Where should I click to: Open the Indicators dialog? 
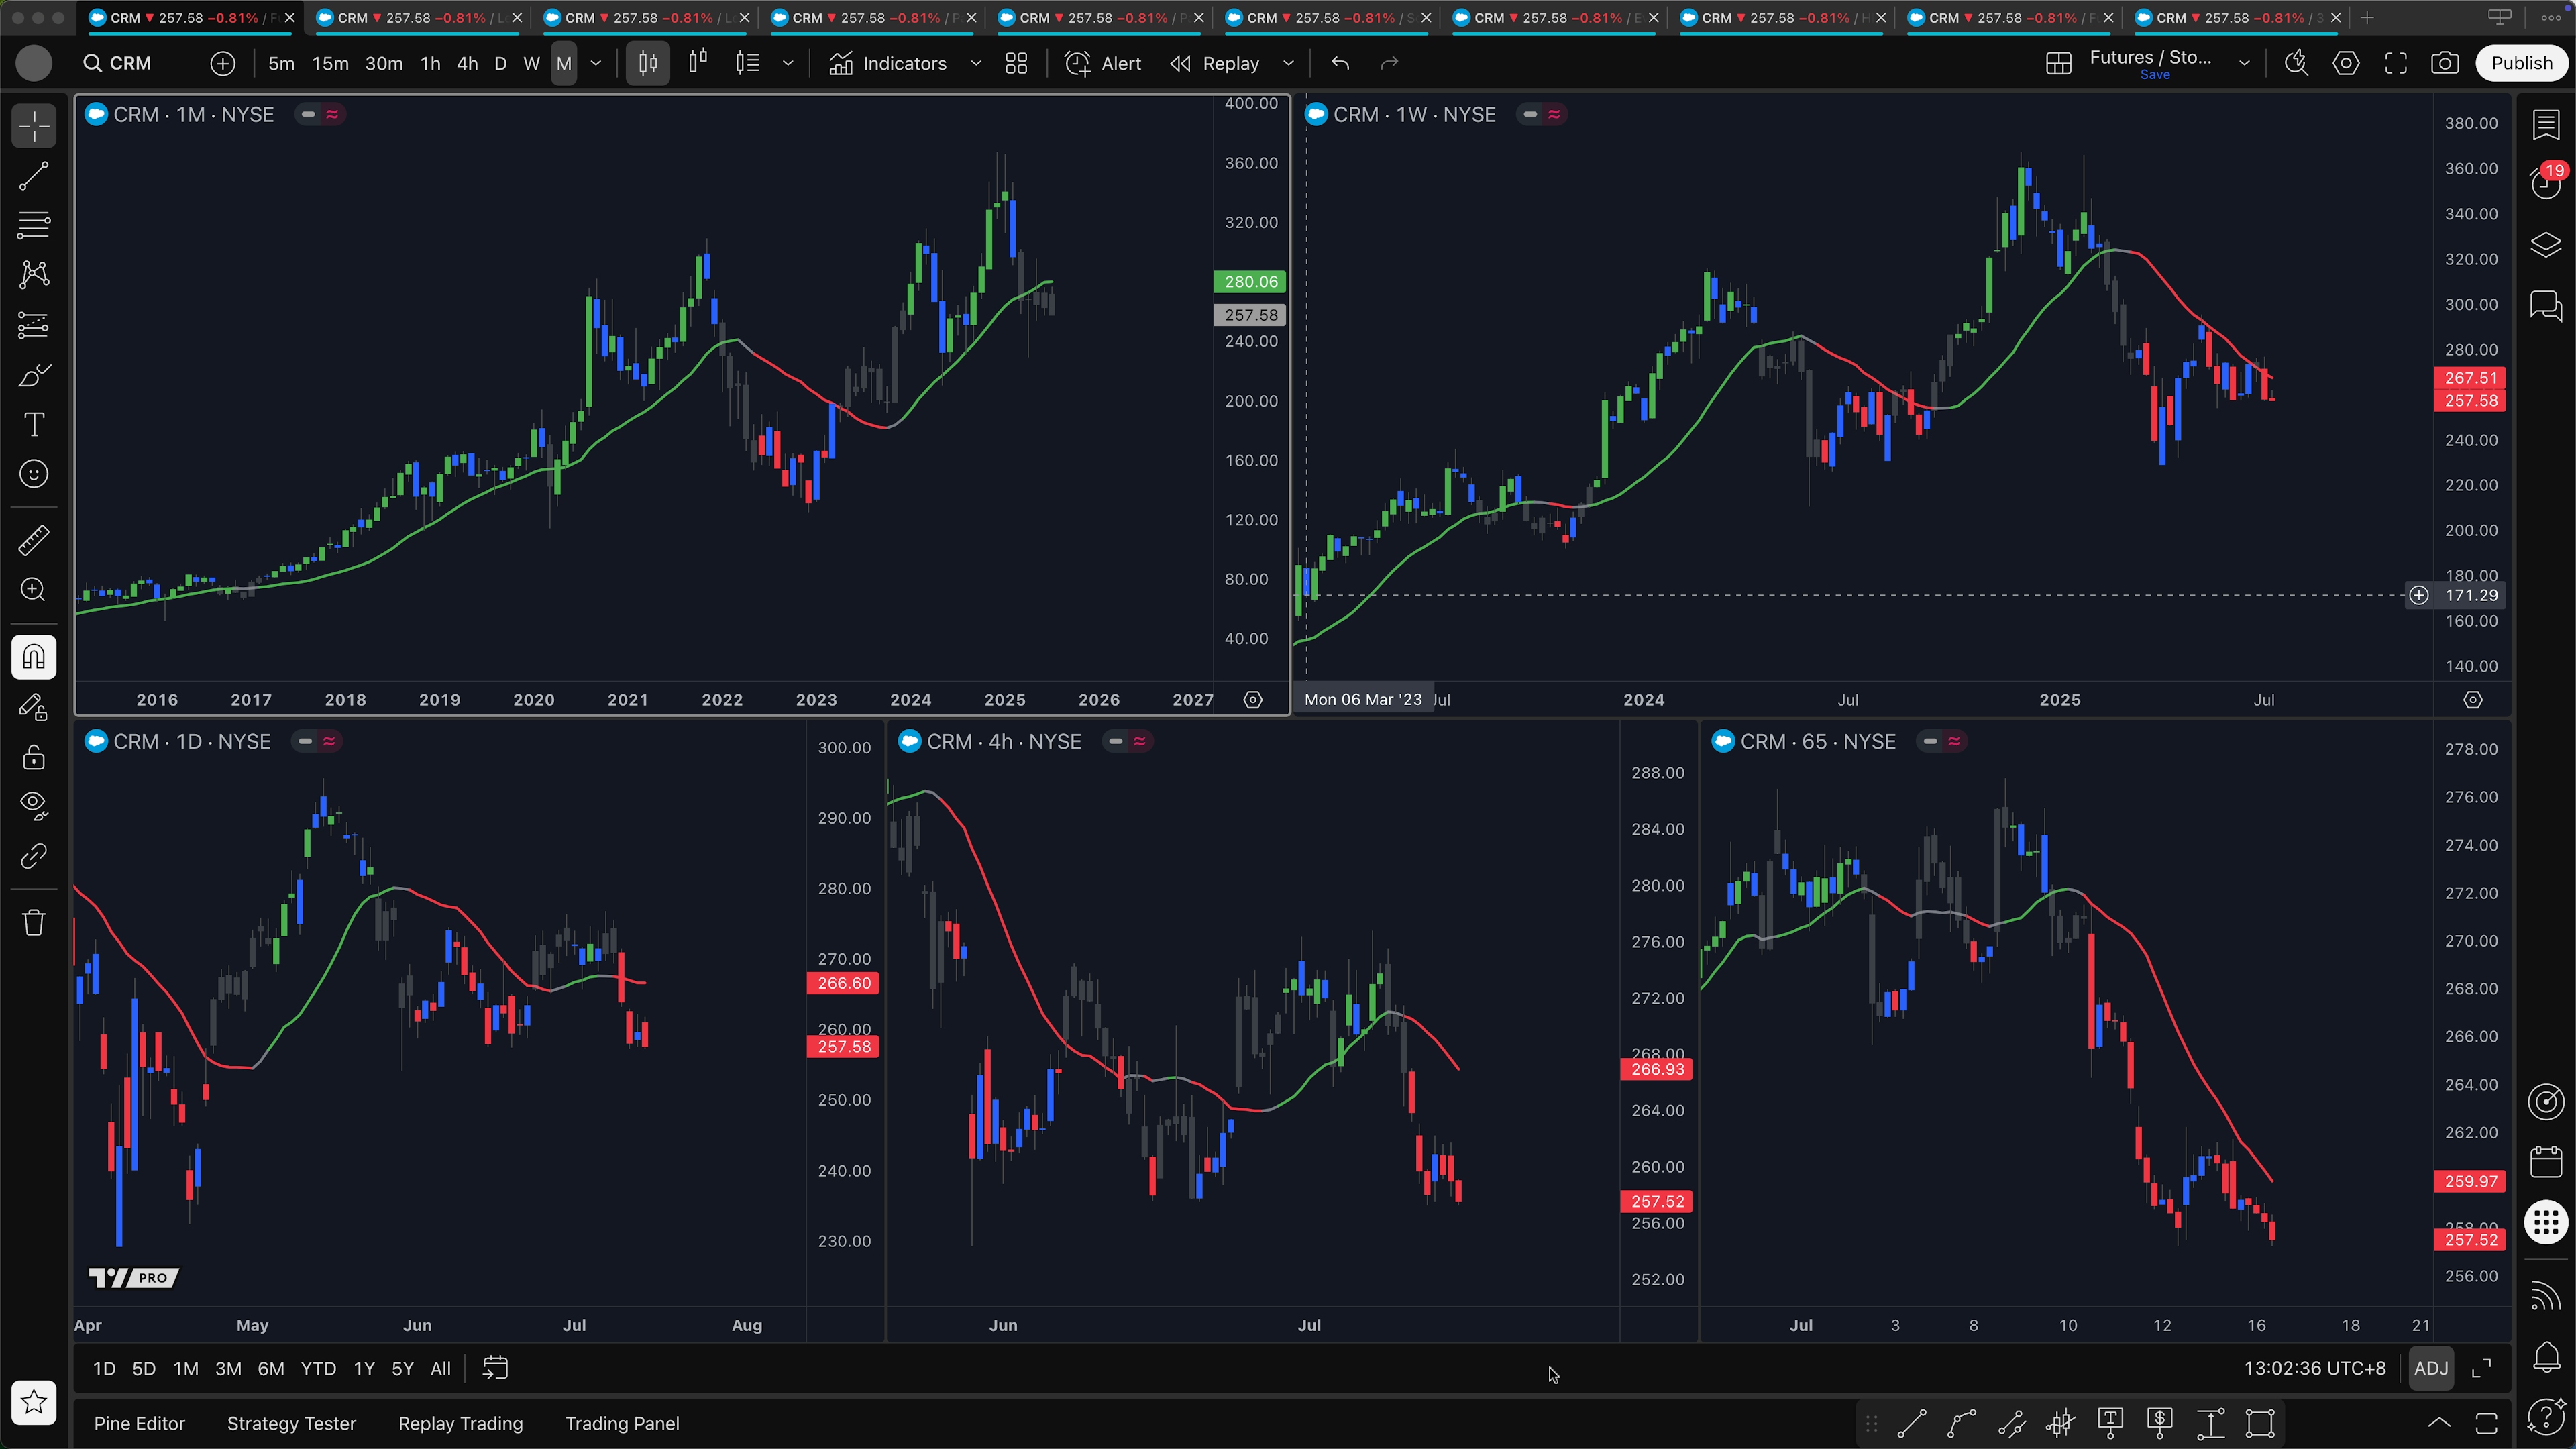(x=888, y=63)
